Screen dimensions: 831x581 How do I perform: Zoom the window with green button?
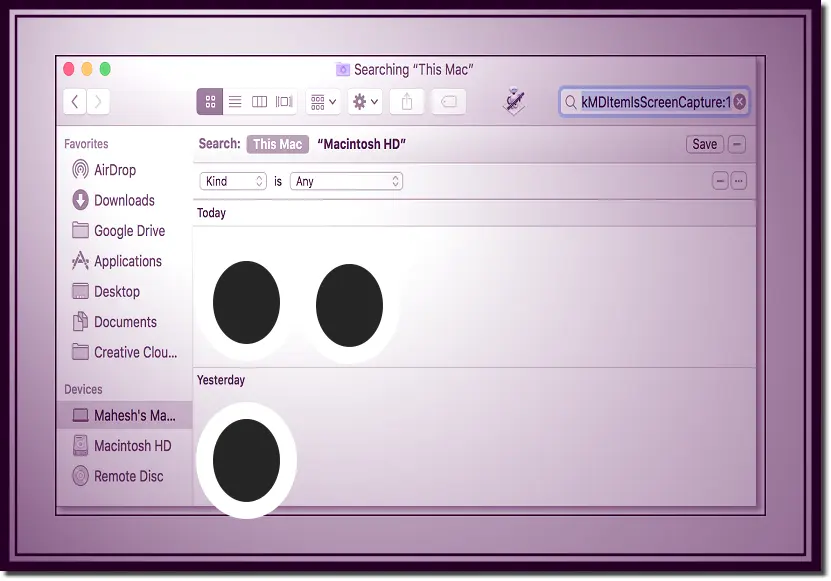click(105, 69)
